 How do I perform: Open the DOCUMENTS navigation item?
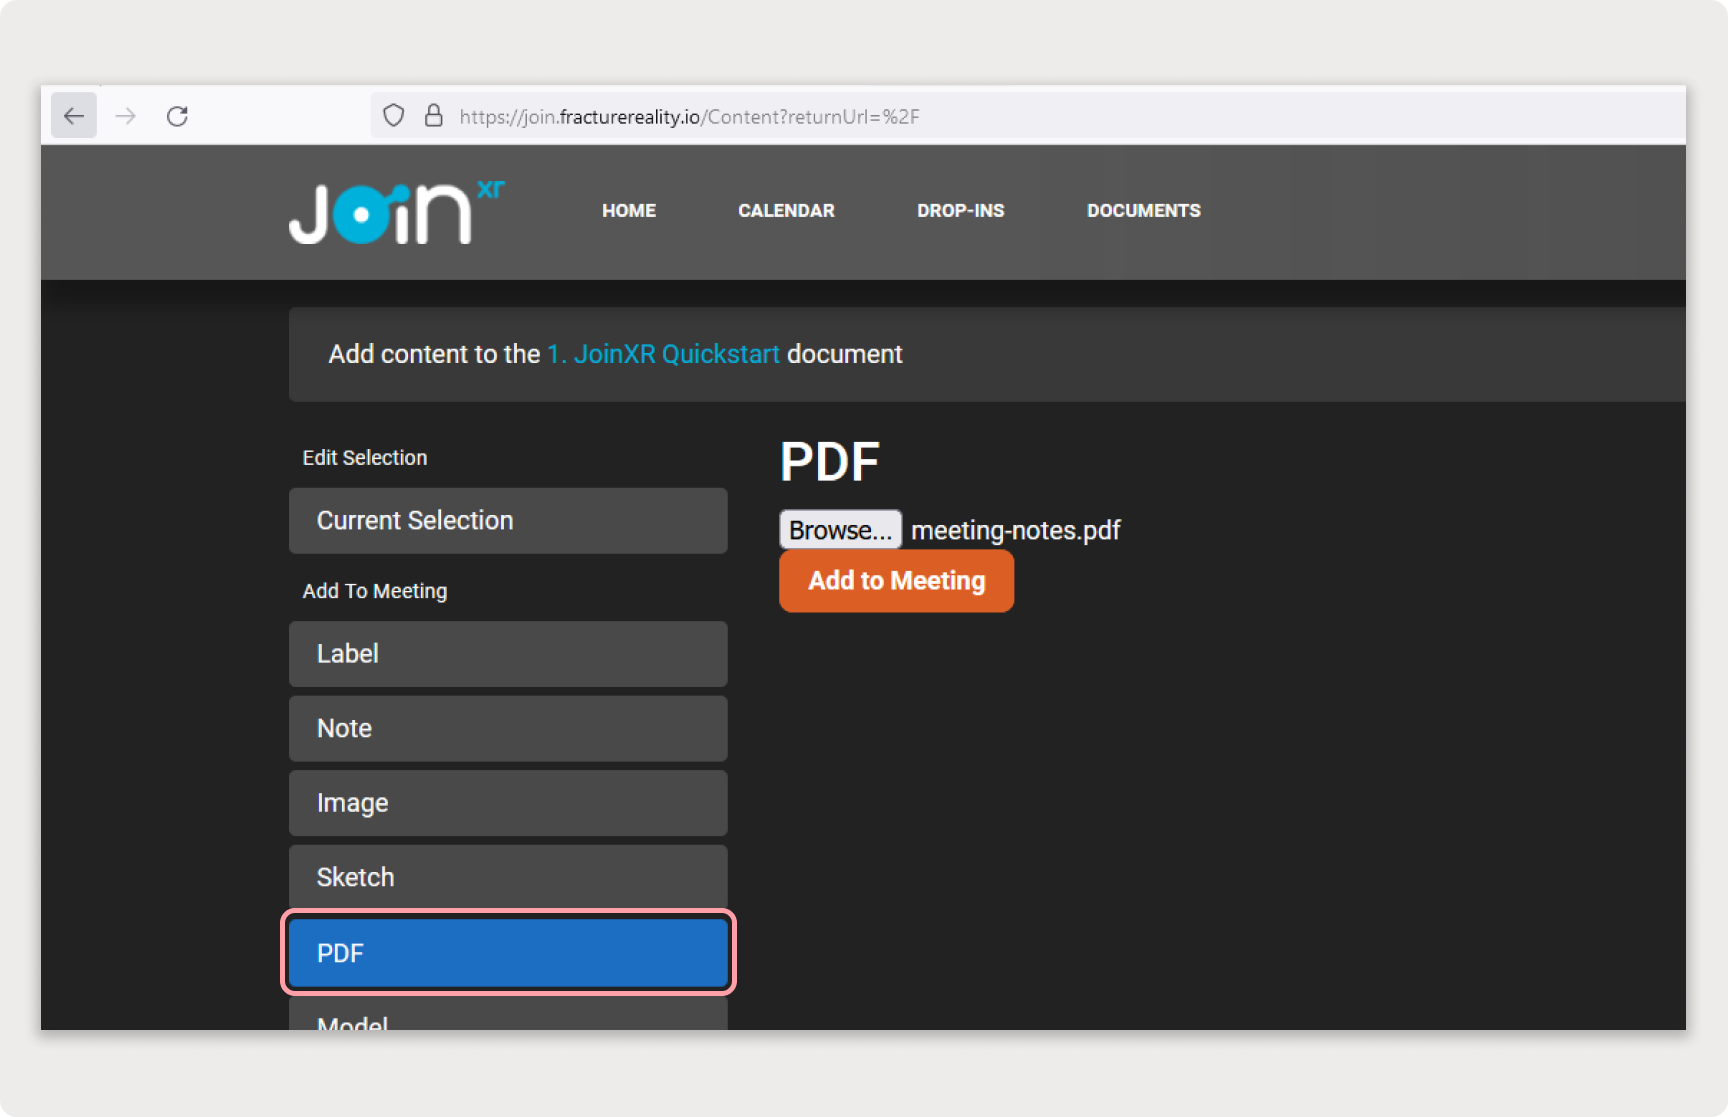[x=1143, y=211]
